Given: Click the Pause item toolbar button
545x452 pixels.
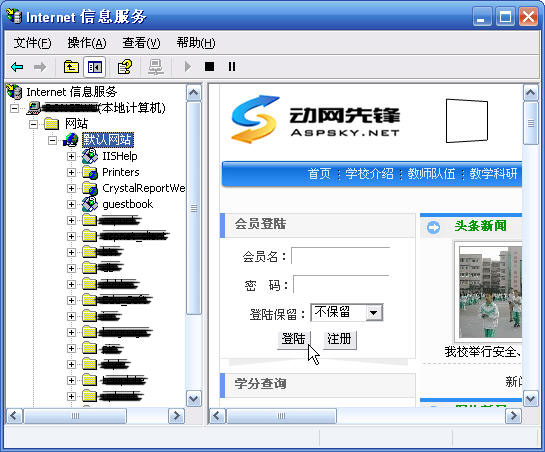Looking at the screenshot, I should (x=232, y=66).
